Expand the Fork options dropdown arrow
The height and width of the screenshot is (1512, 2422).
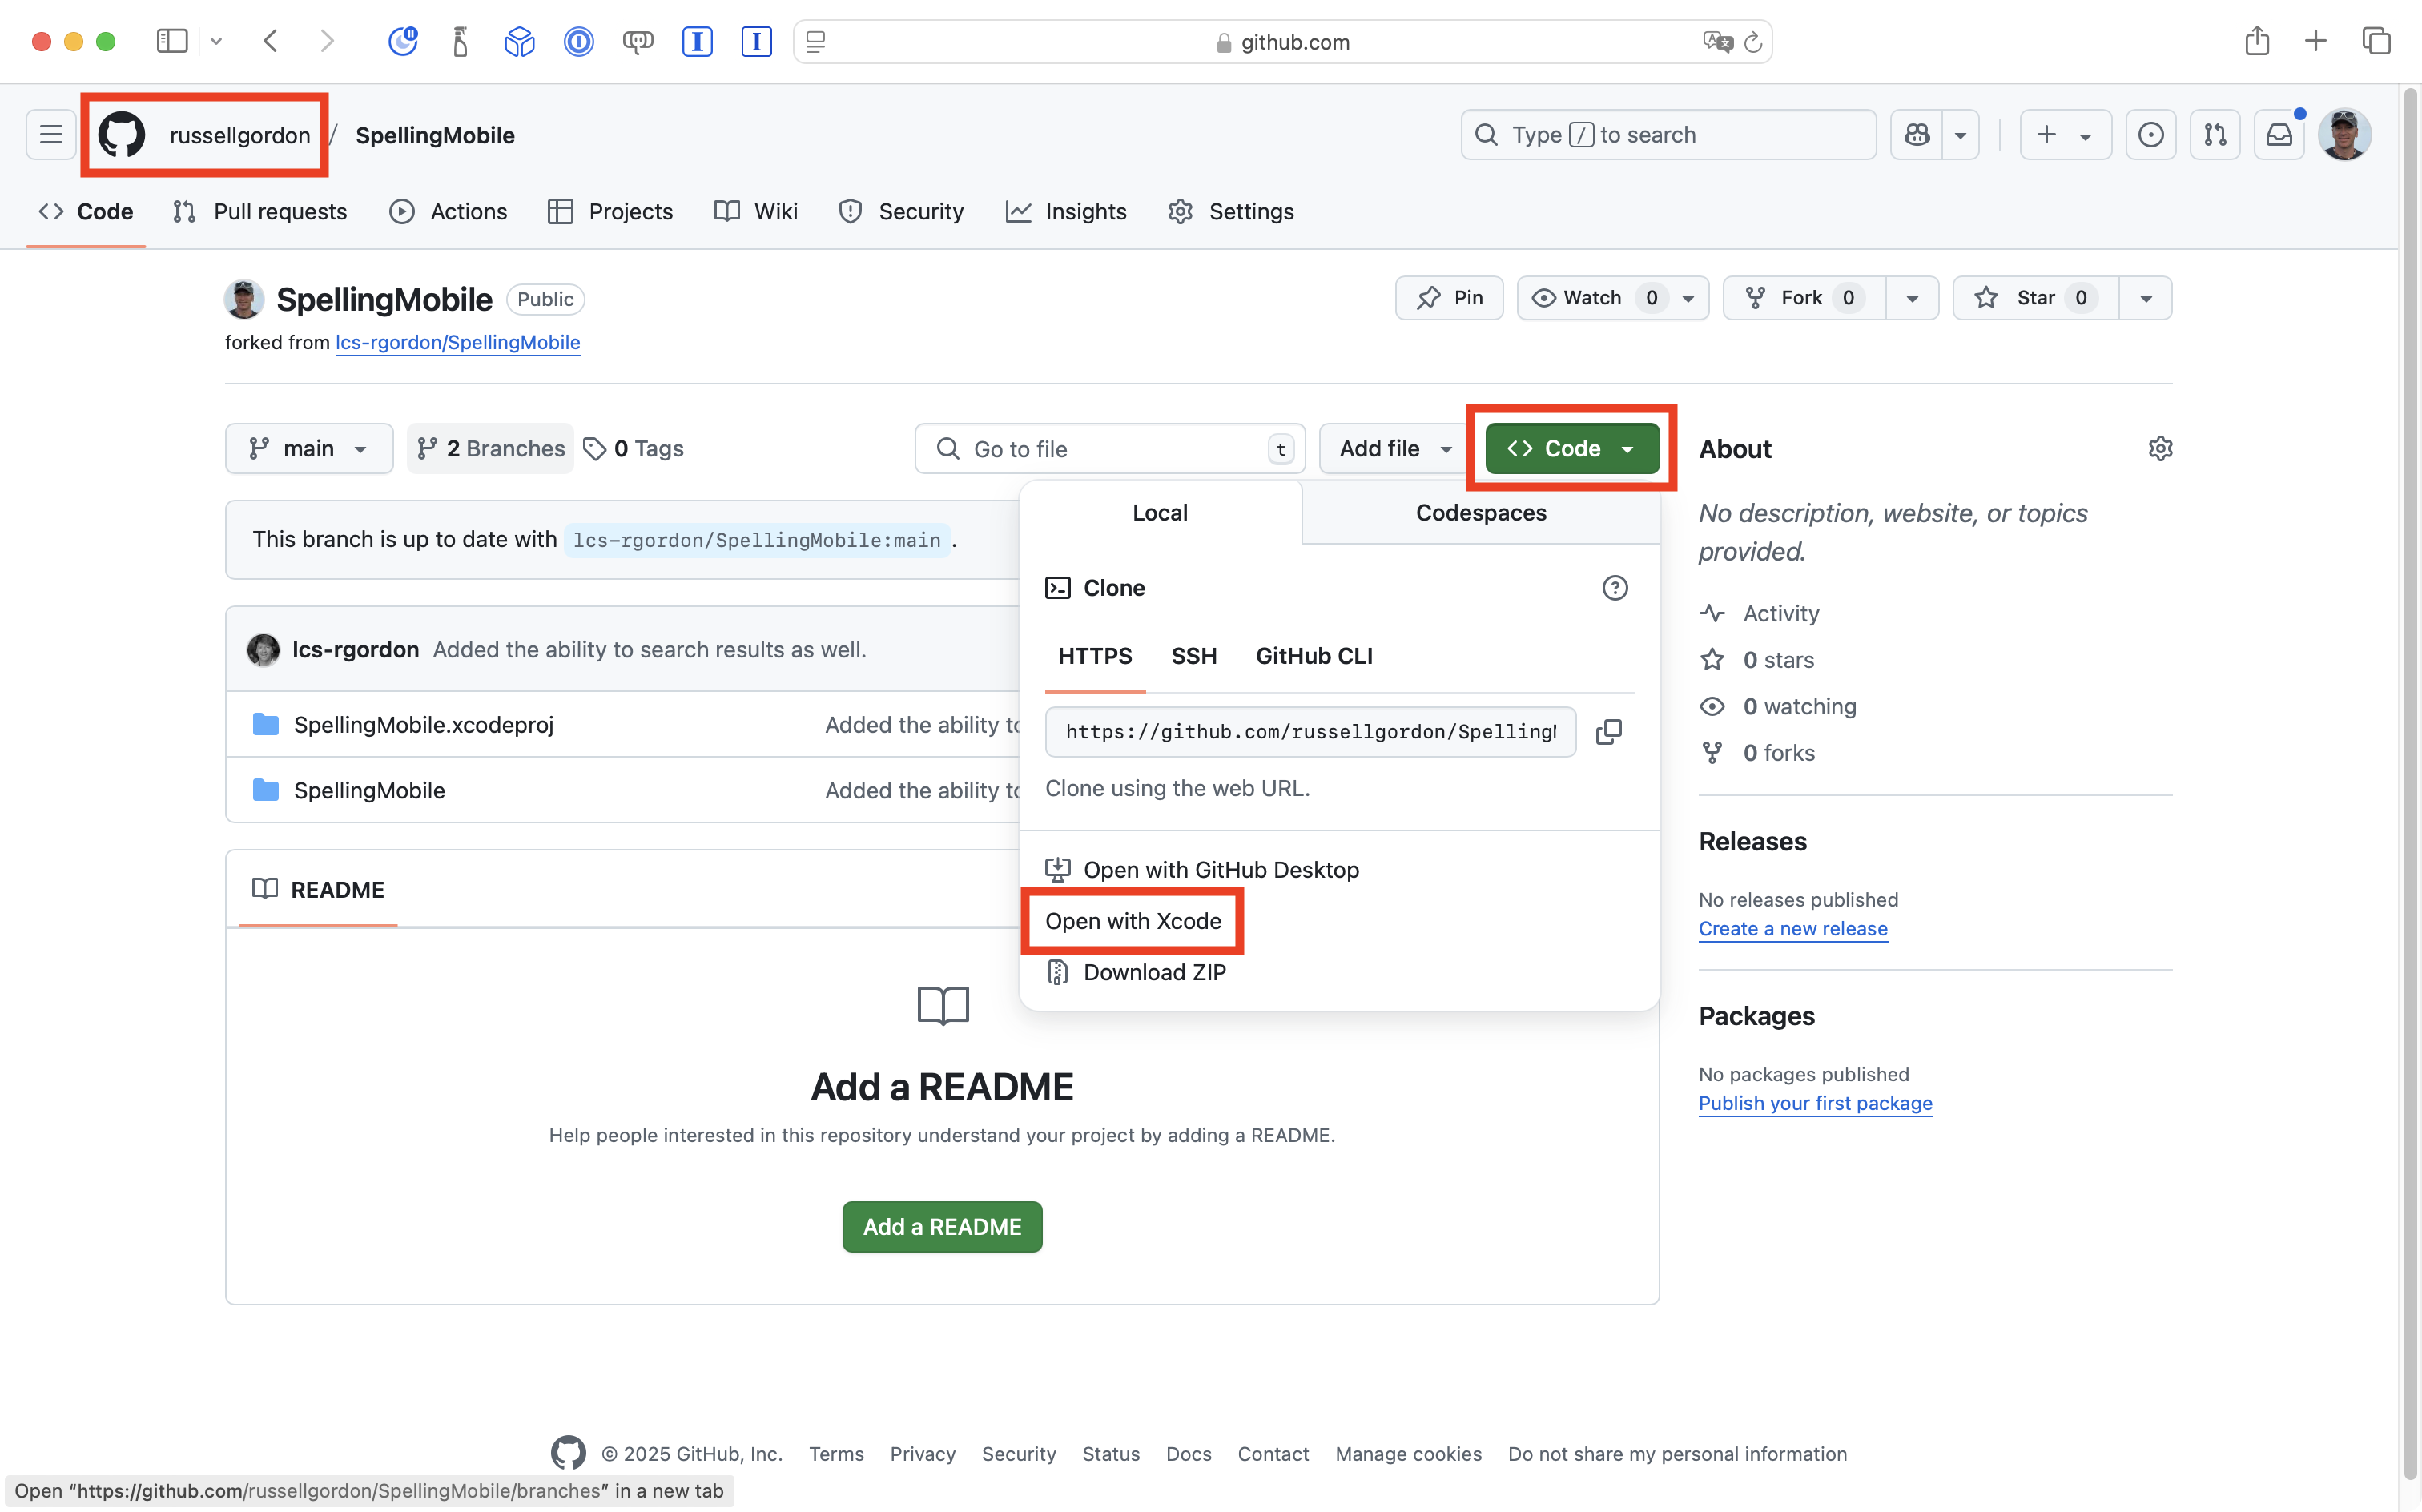pyautogui.click(x=1911, y=298)
